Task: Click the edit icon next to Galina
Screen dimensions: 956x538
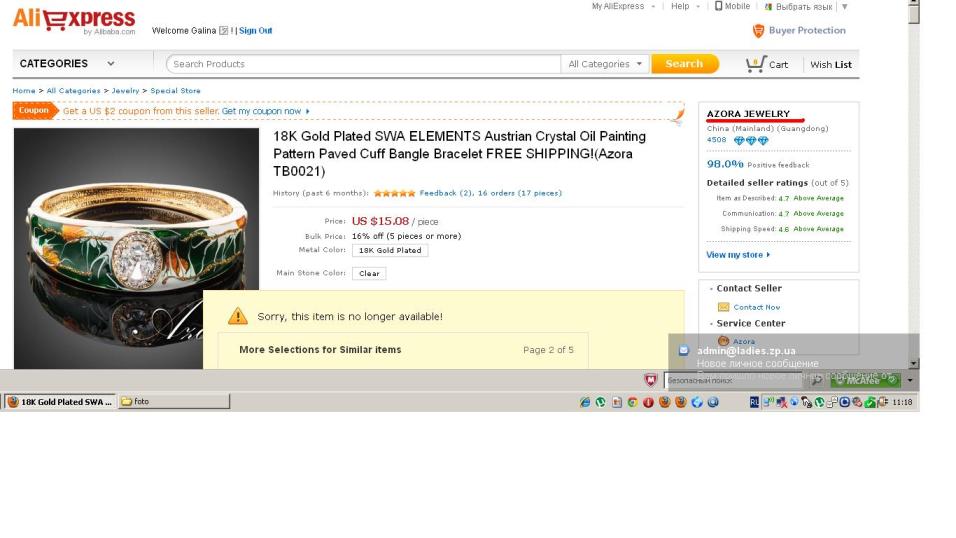Action: [x=224, y=30]
